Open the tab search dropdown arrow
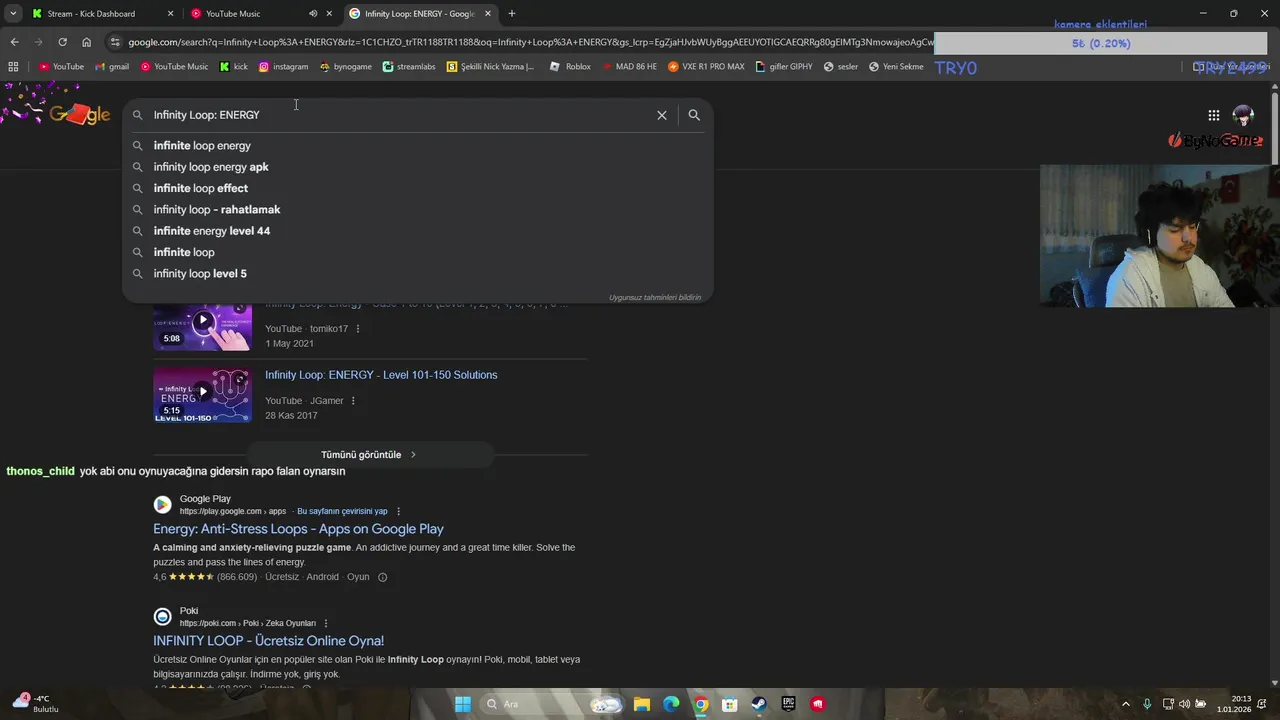1280x720 pixels. 13,14
